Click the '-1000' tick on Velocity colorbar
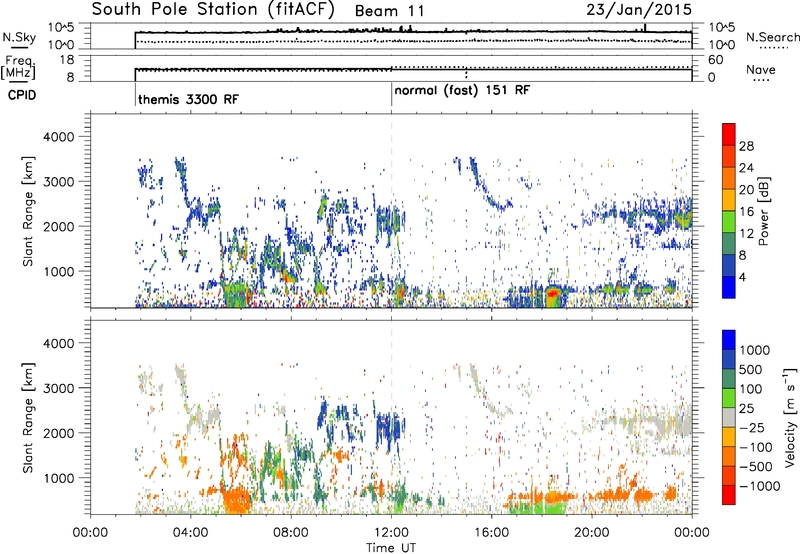This screenshot has height=554, width=800. point(760,486)
